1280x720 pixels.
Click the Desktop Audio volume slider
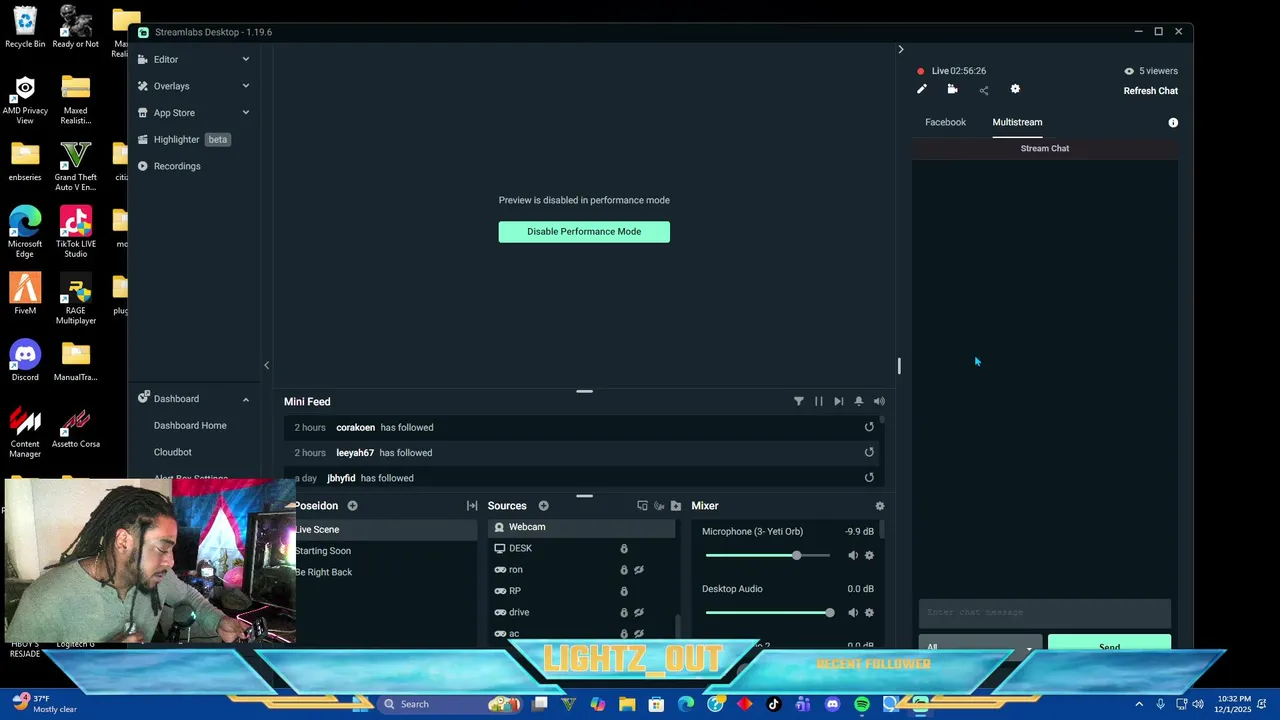(x=769, y=612)
